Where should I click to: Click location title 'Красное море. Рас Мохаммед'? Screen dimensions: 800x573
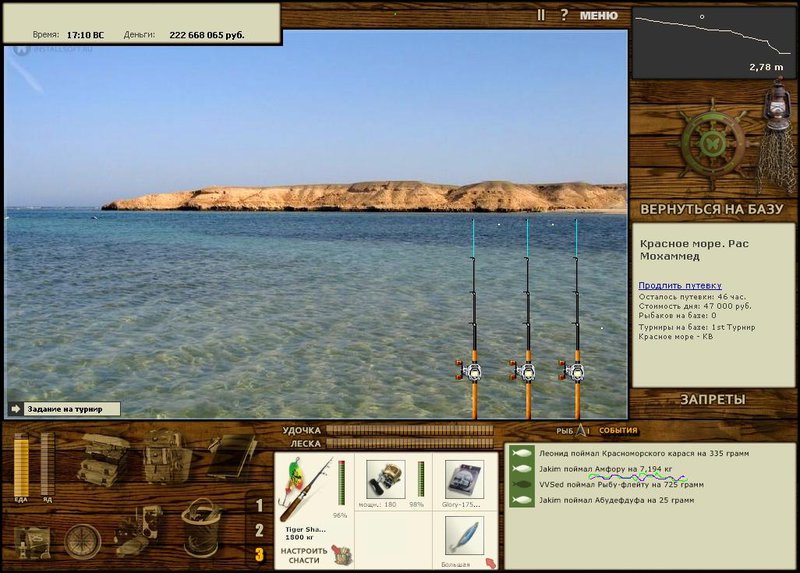pos(694,250)
